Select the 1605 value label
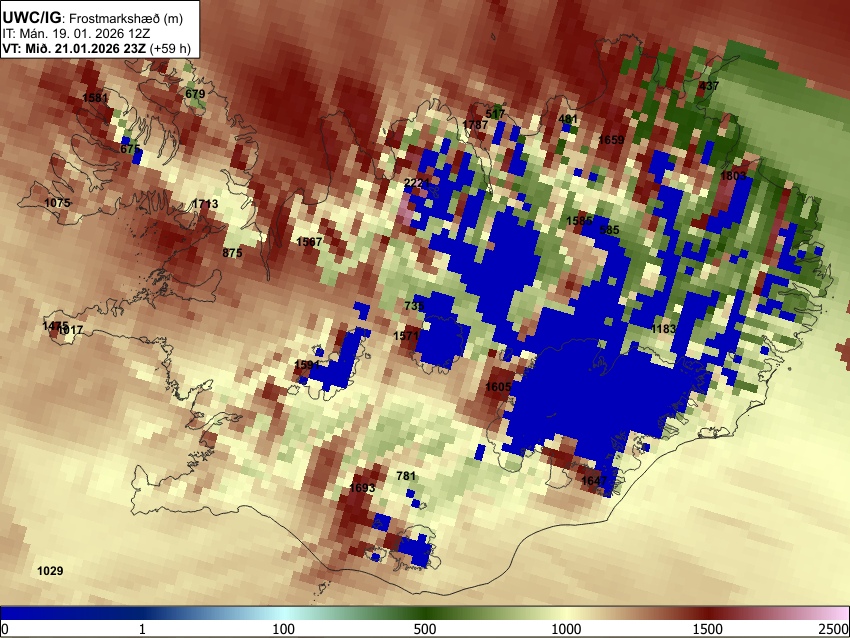 click(498, 386)
